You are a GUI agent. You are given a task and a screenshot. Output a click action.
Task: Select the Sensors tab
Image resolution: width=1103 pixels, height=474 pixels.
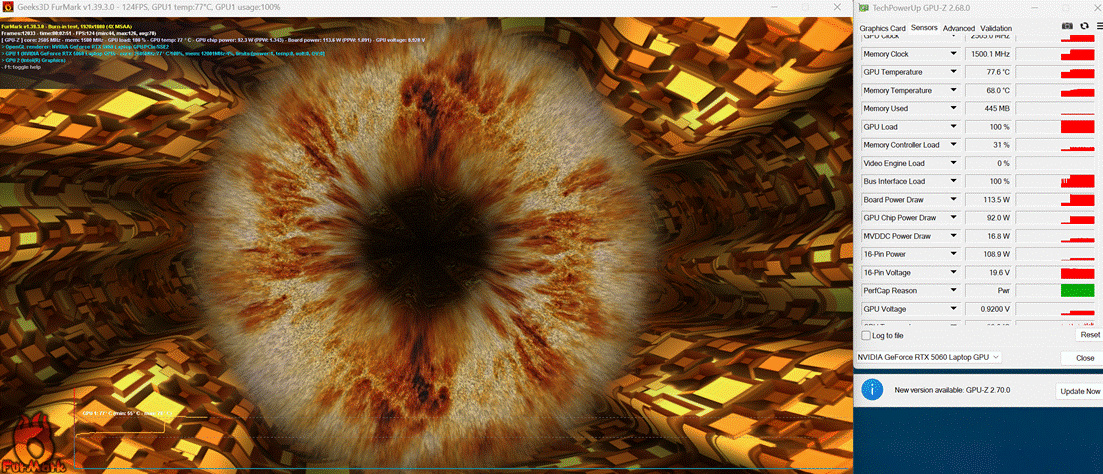click(x=924, y=28)
